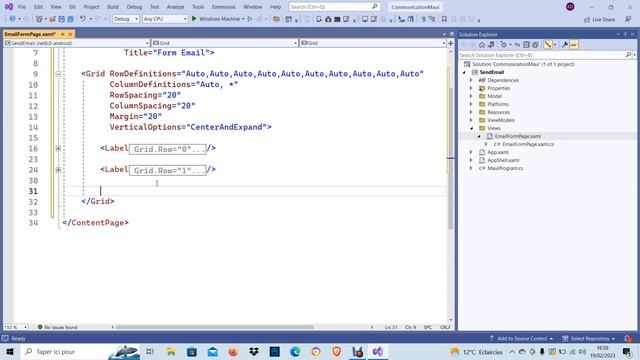The image size is (640, 360).
Task: Click the Windows Start button
Action: tap(10, 351)
